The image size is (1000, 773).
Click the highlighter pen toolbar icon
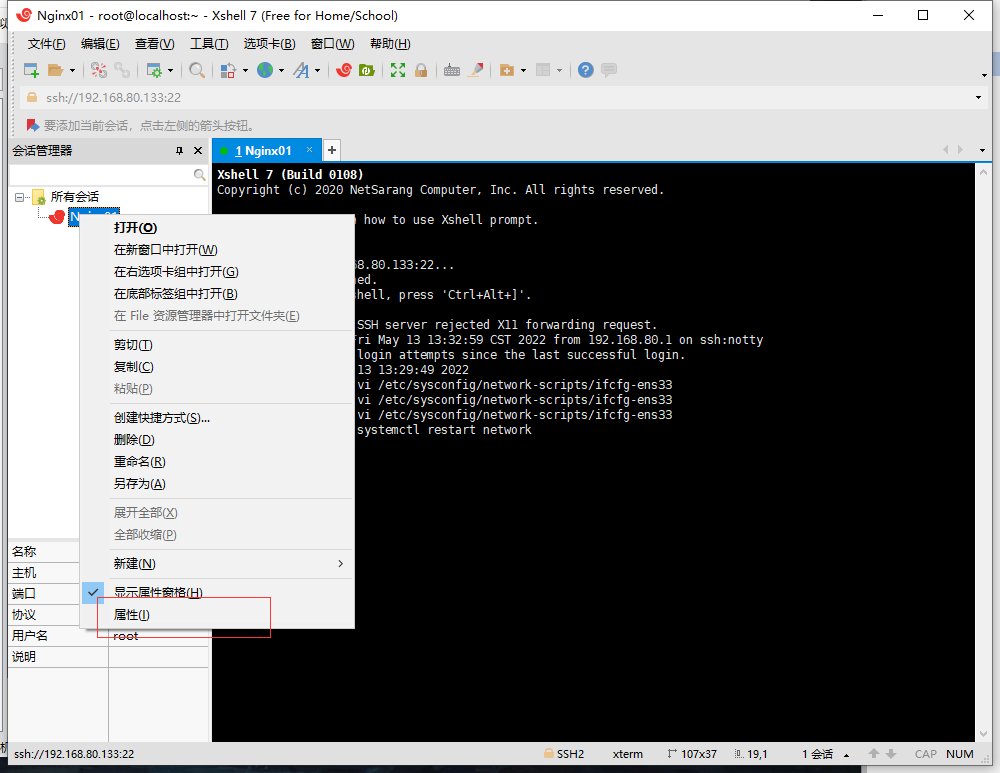pyautogui.click(x=475, y=70)
